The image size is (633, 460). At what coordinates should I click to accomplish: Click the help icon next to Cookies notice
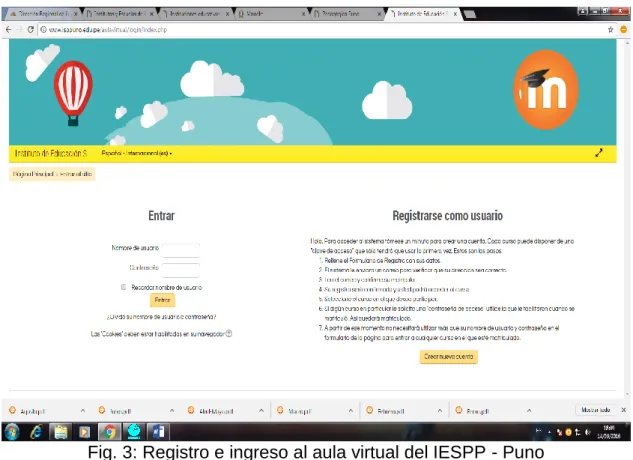[228, 334]
